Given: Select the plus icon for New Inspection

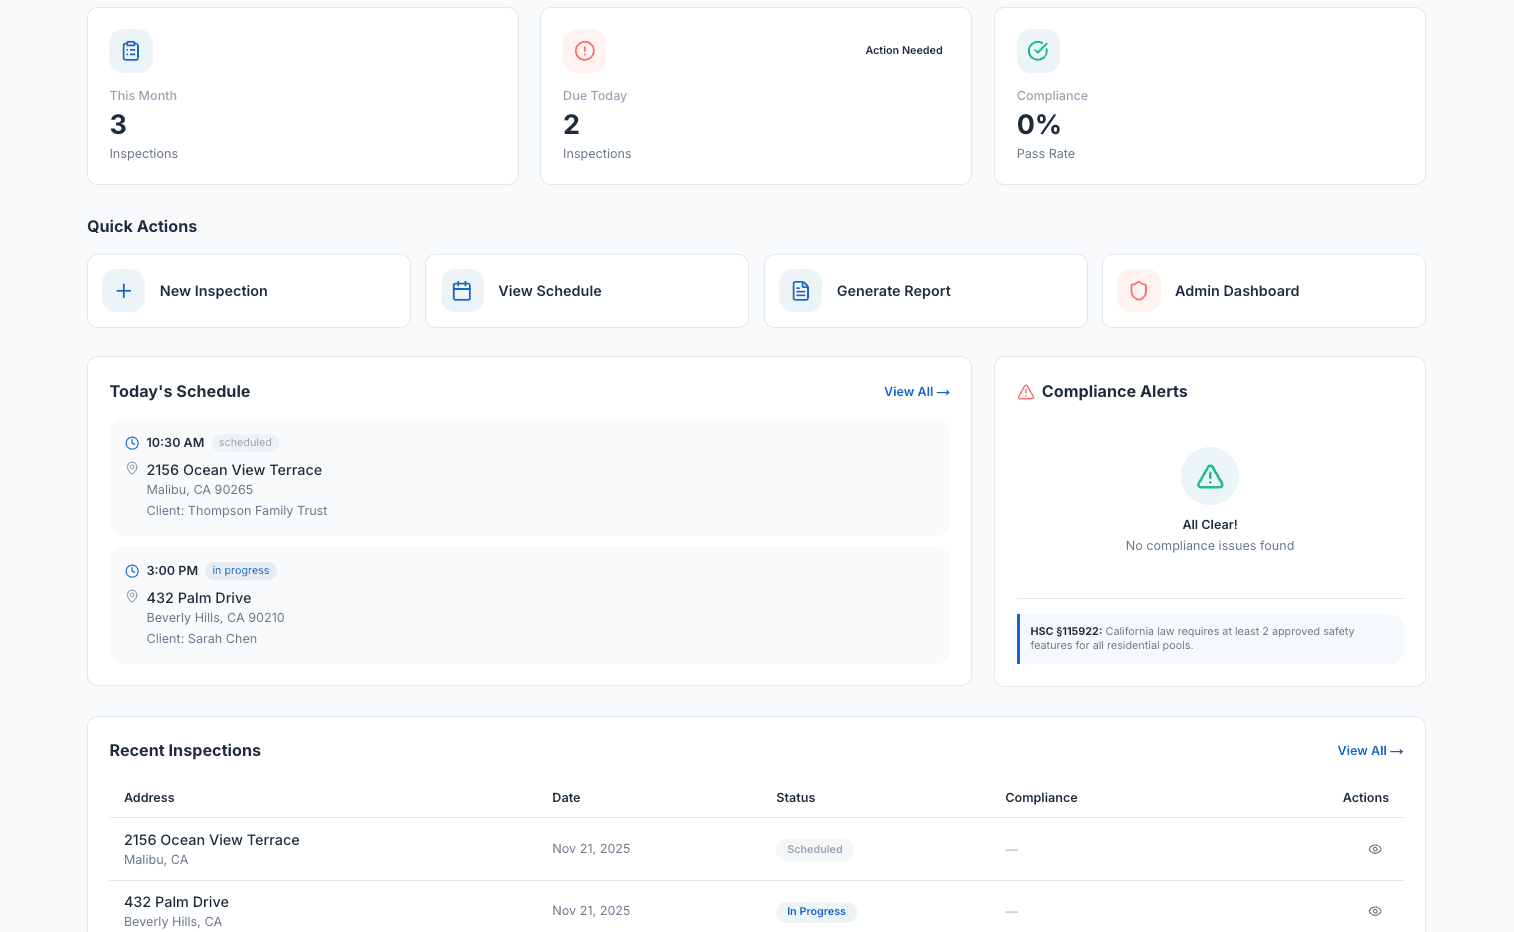Looking at the screenshot, I should 122,290.
